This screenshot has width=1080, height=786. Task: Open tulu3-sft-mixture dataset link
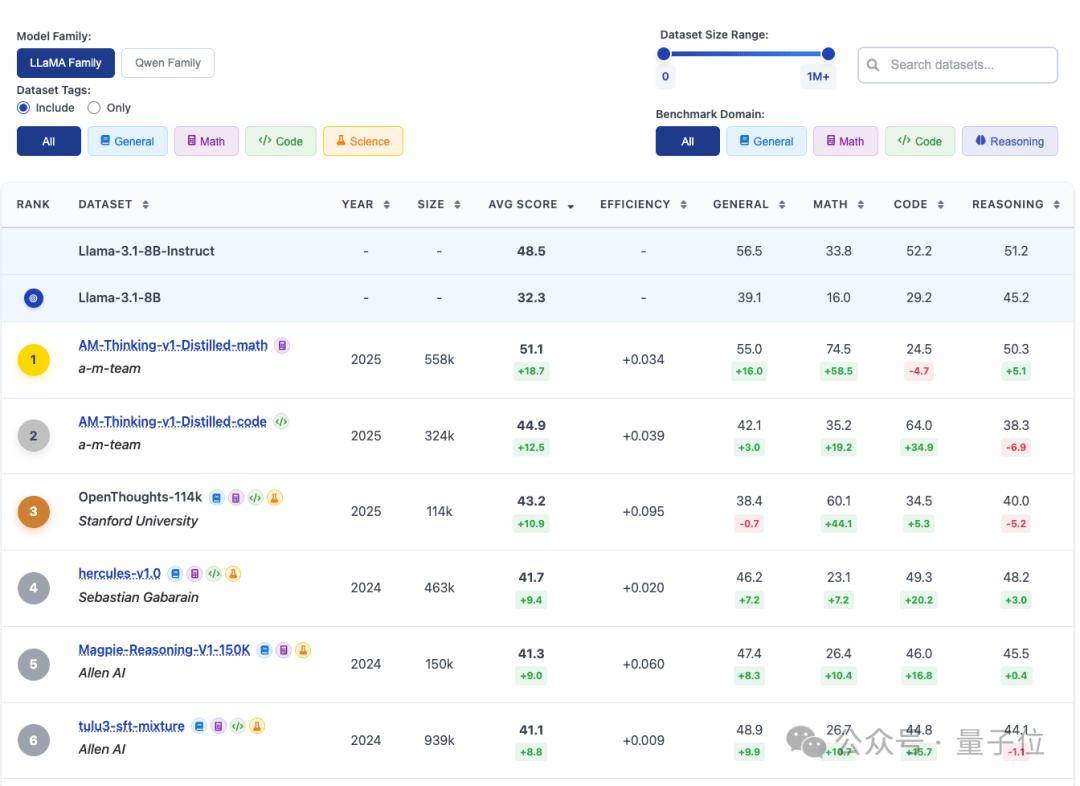132,725
